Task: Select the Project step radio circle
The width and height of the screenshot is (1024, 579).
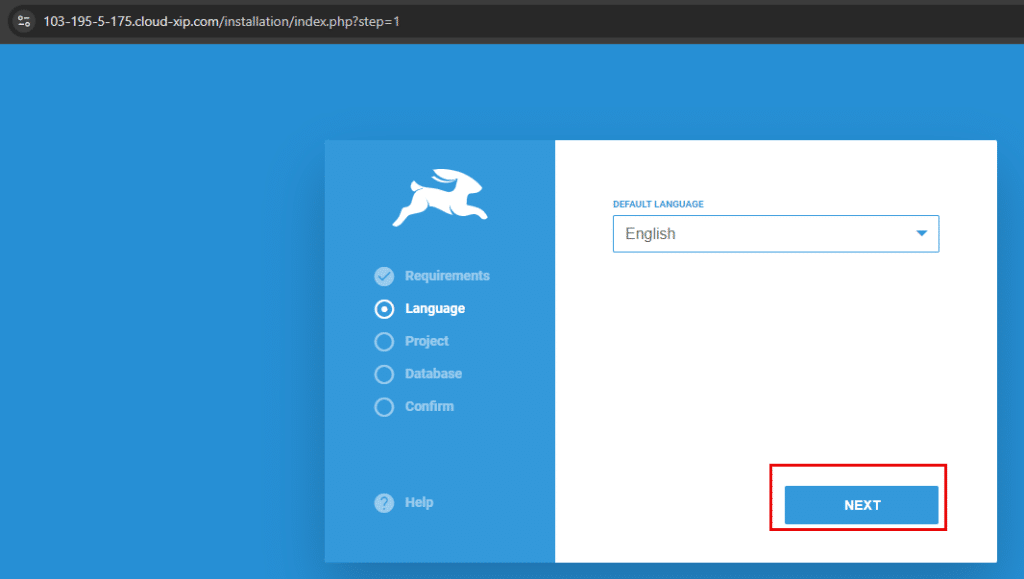Action: click(x=384, y=341)
